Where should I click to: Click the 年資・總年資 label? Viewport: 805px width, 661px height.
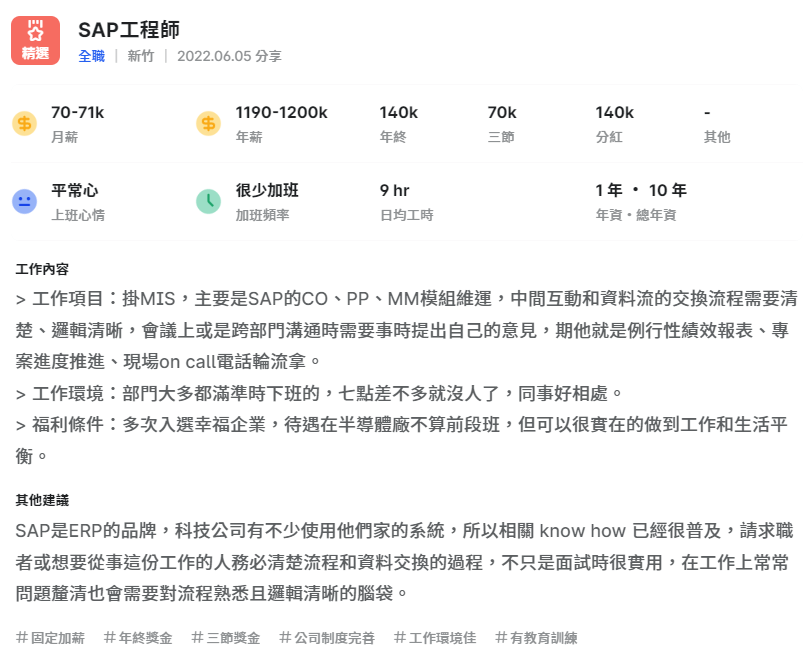(x=636, y=215)
